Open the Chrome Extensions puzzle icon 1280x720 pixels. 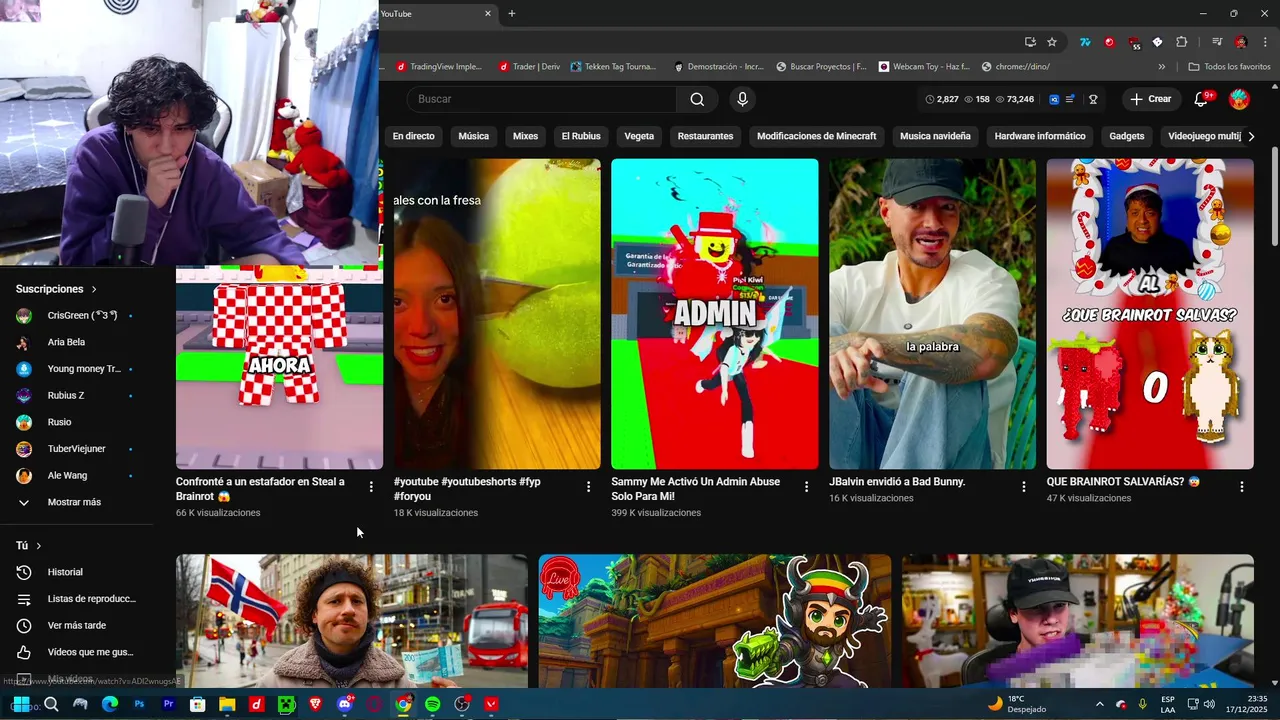1181,42
